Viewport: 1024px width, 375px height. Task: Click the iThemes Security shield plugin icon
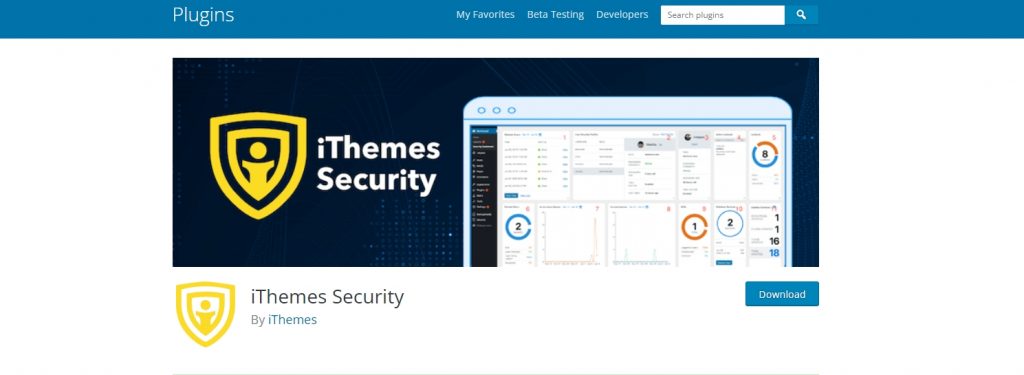point(206,314)
